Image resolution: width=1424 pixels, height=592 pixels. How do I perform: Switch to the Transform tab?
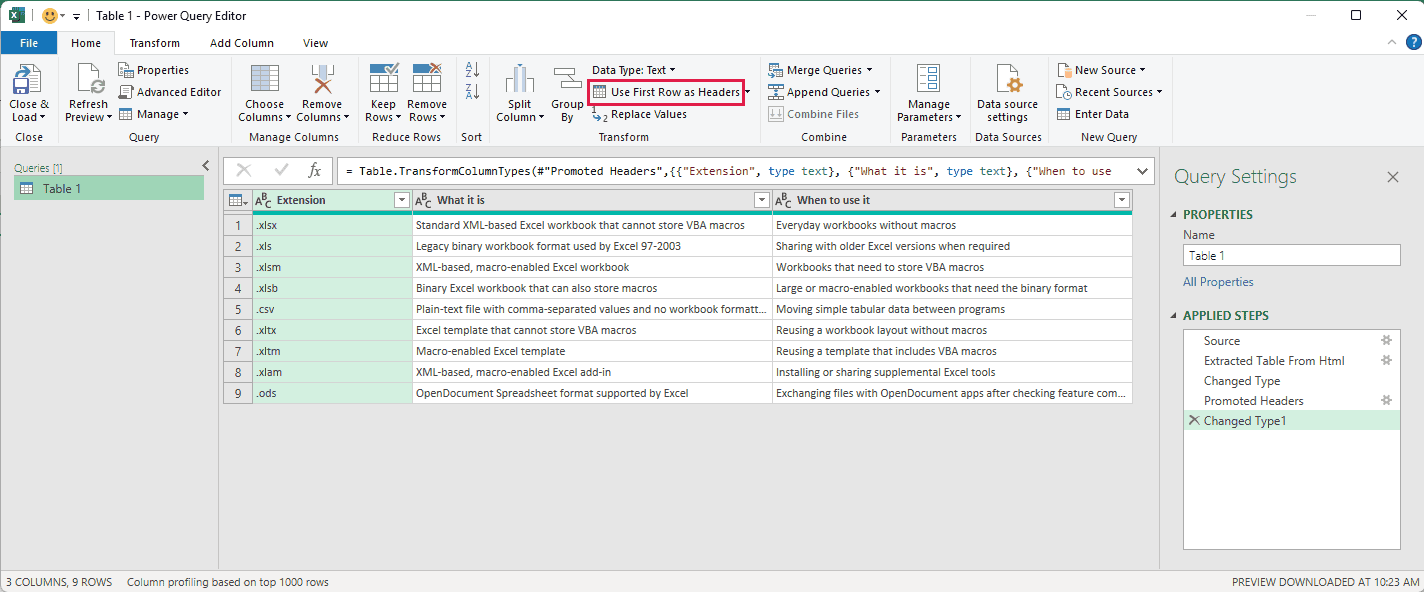155,43
